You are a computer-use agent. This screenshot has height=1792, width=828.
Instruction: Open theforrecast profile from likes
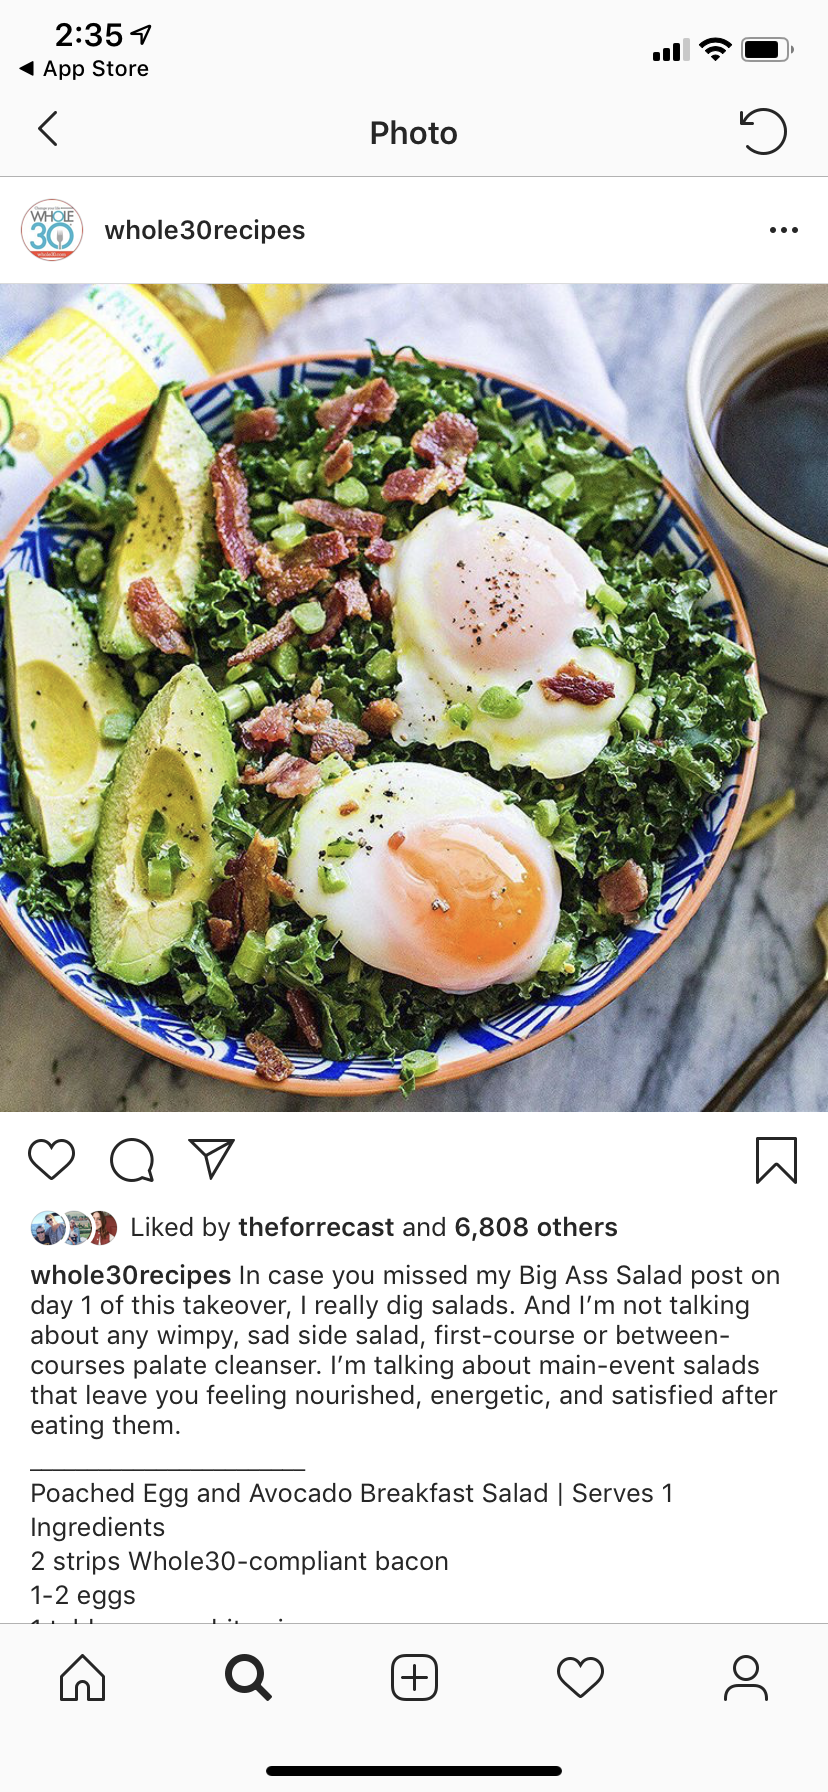(316, 1227)
